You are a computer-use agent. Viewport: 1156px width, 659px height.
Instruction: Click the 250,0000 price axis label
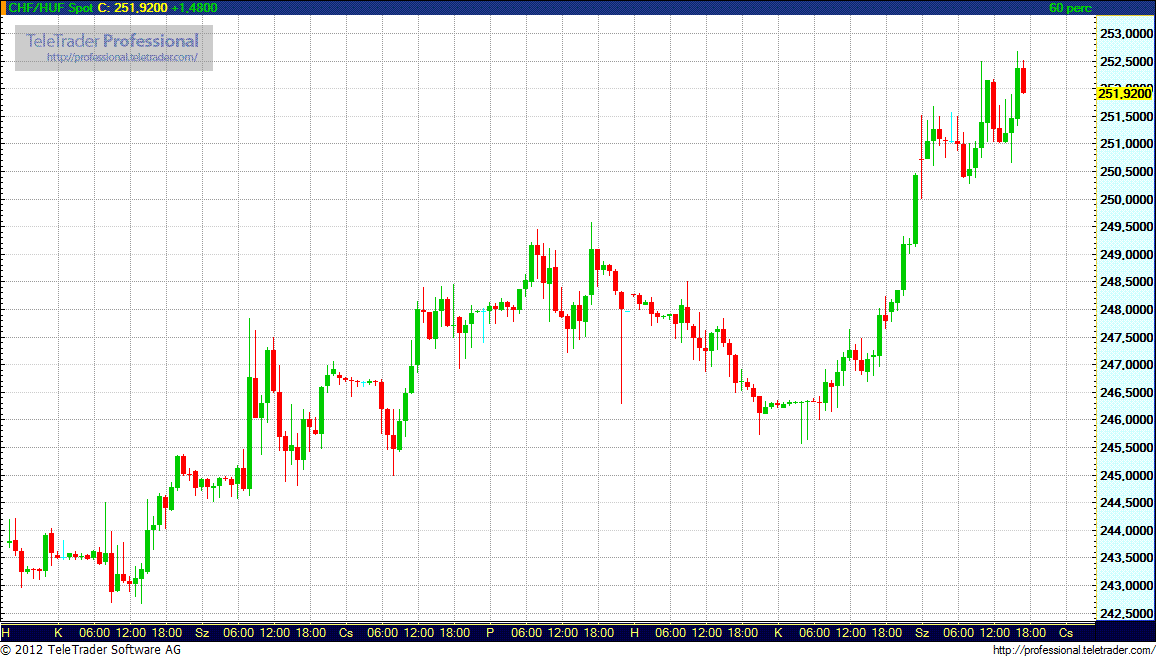pyautogui.click(x=1126, y=199)
